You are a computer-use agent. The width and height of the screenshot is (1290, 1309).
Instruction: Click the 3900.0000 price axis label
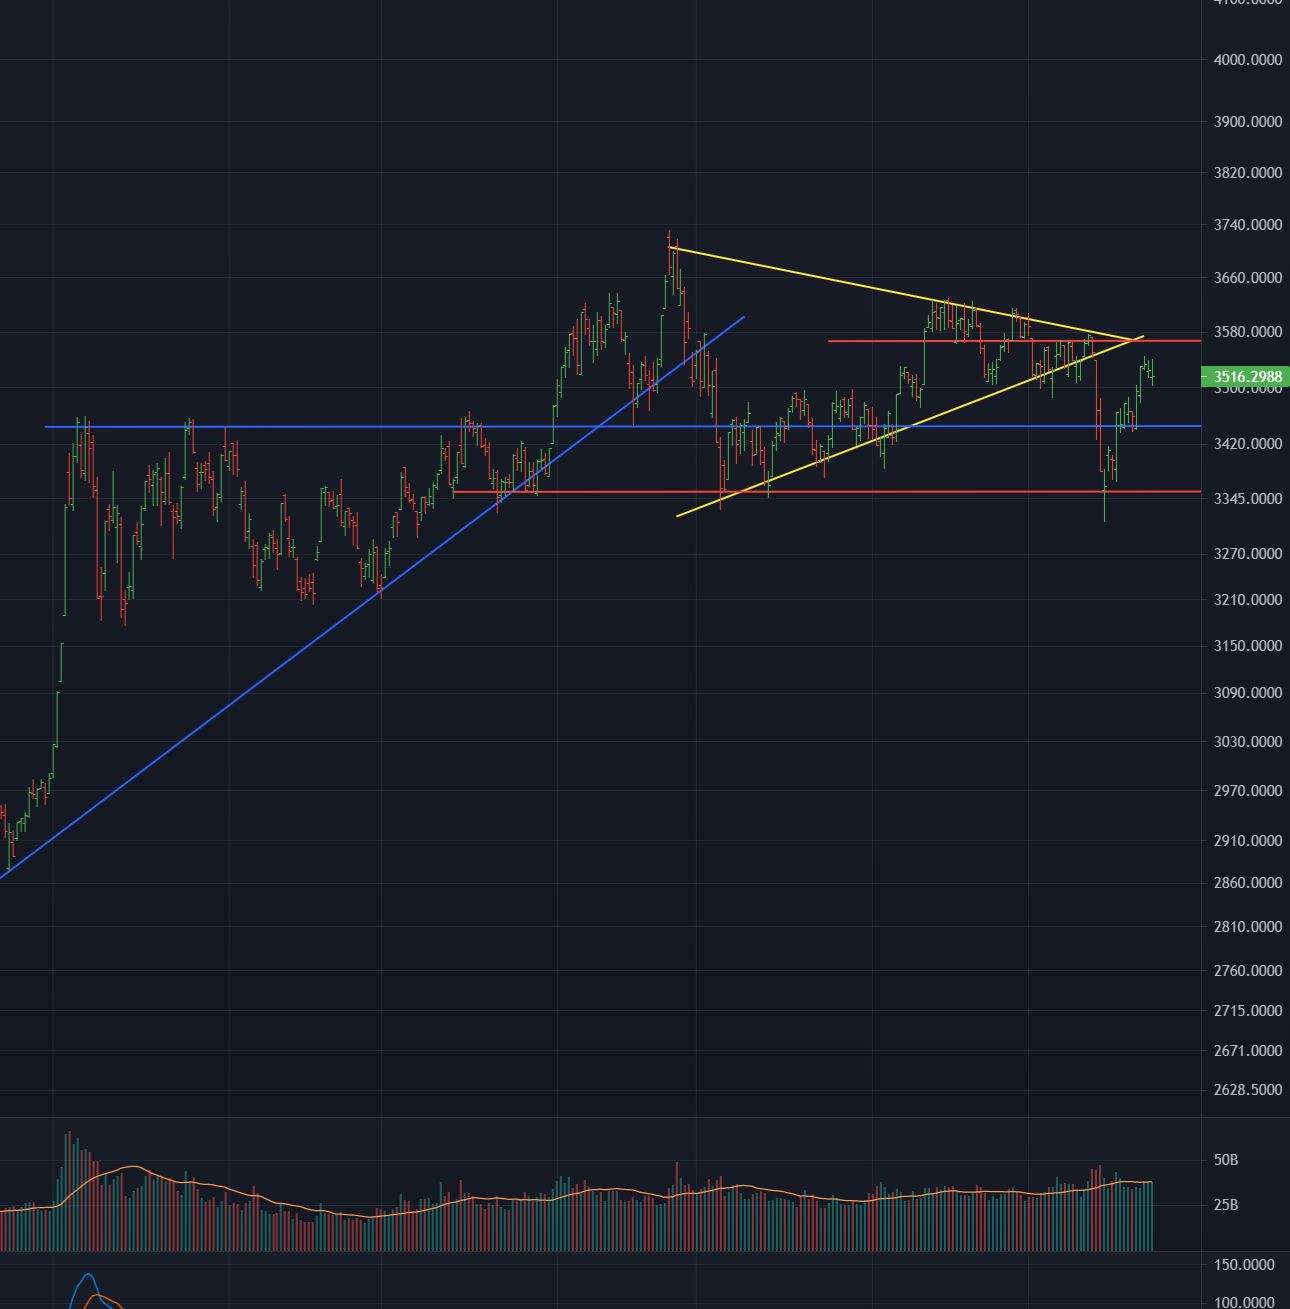click(x=1247, y=122)
